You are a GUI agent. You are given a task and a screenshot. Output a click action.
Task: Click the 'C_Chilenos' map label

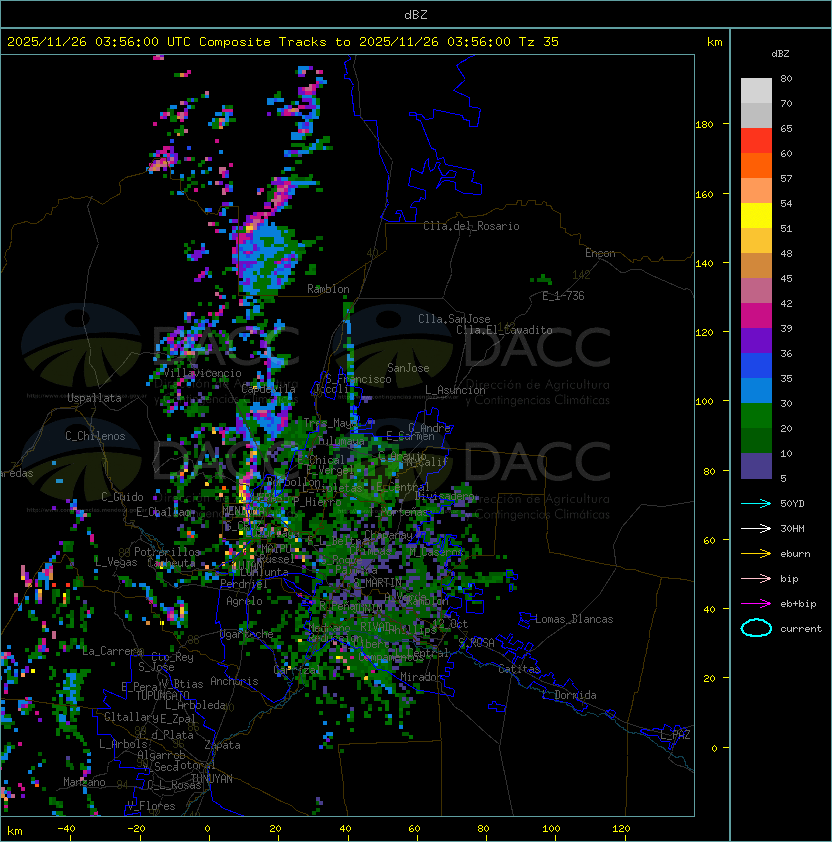pyautogui.click(x=95, y=436)
